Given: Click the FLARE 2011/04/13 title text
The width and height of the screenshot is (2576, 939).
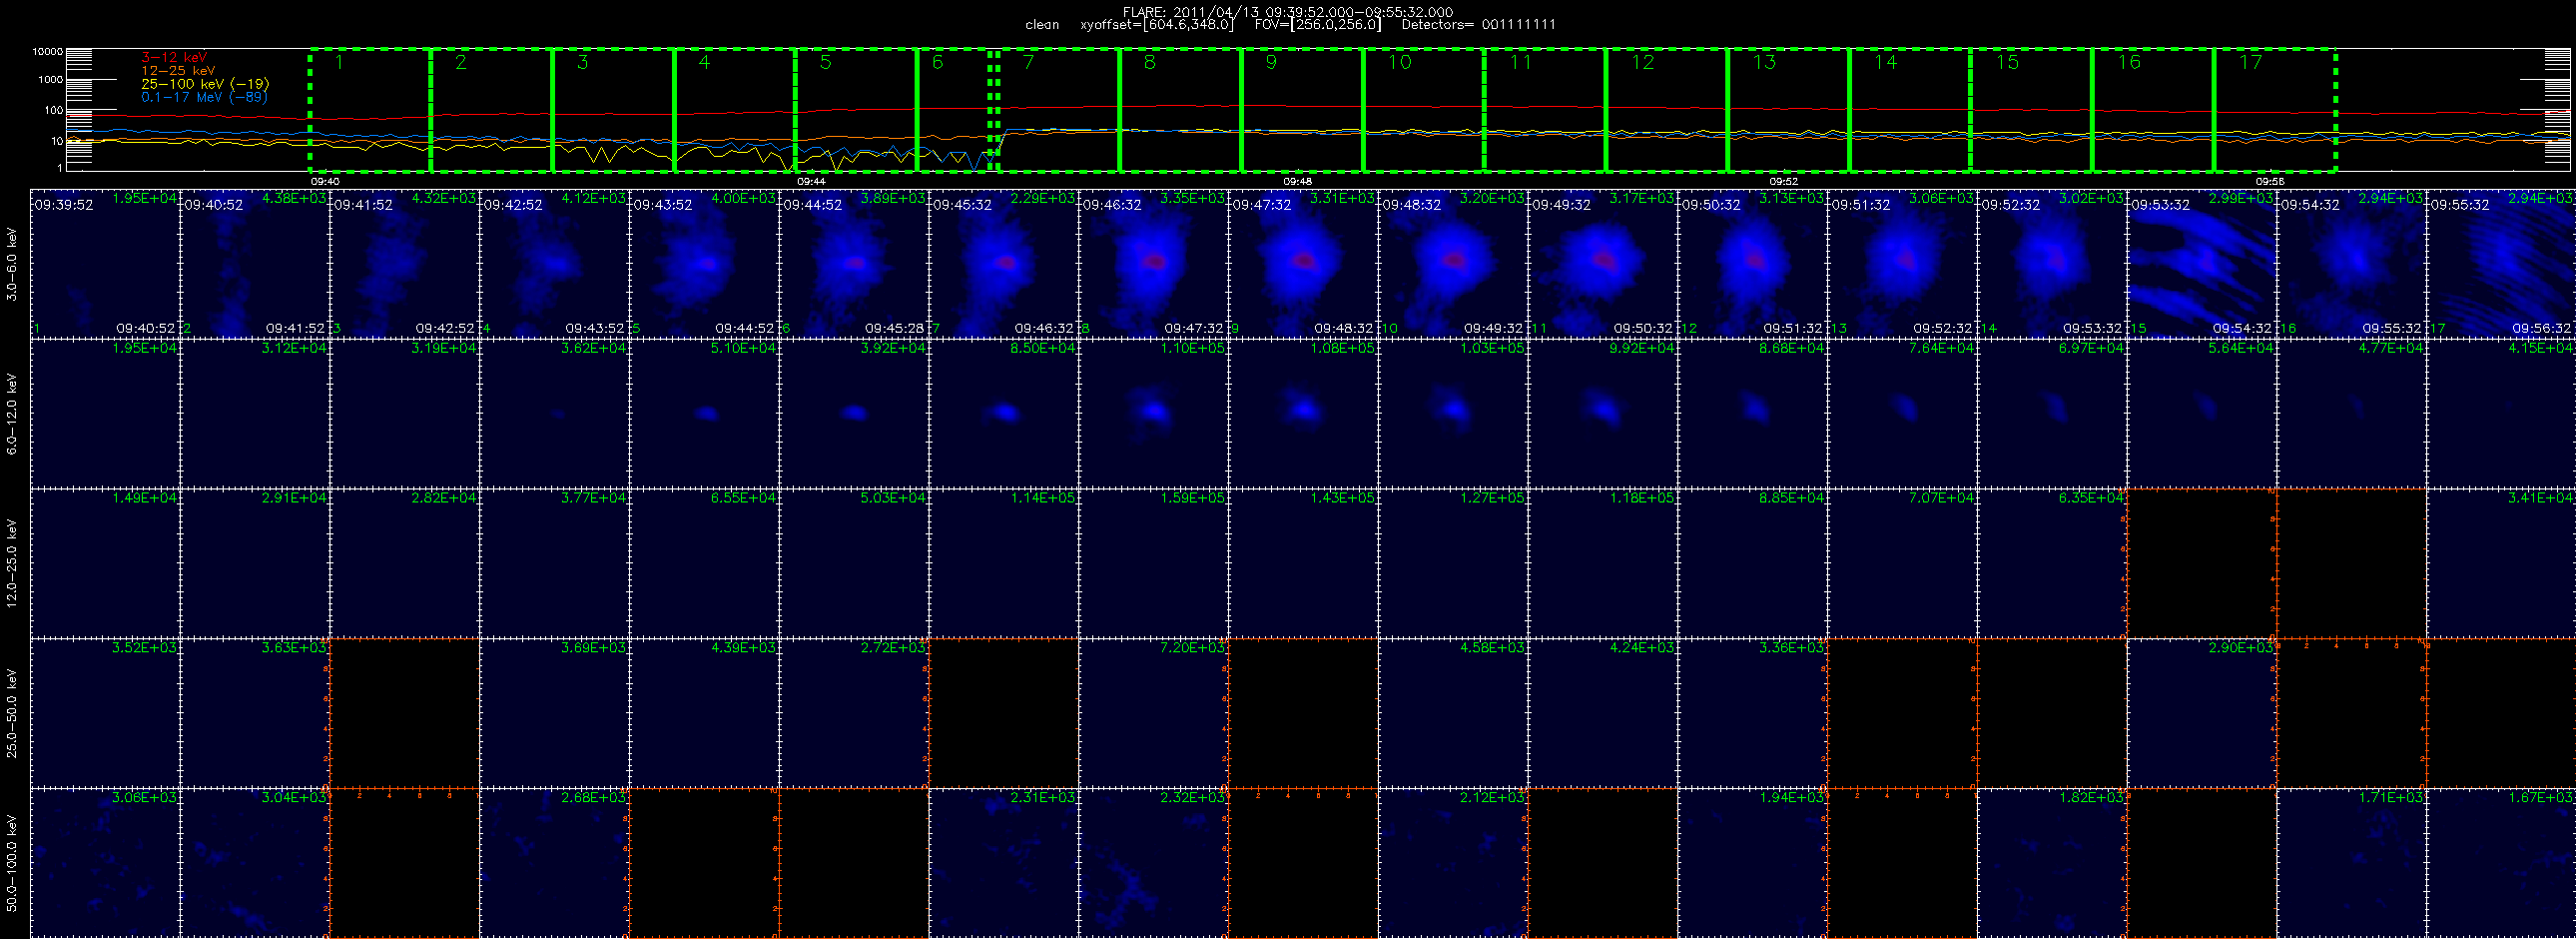Looking at the screenshot, I should click(x=1288, y=12).
